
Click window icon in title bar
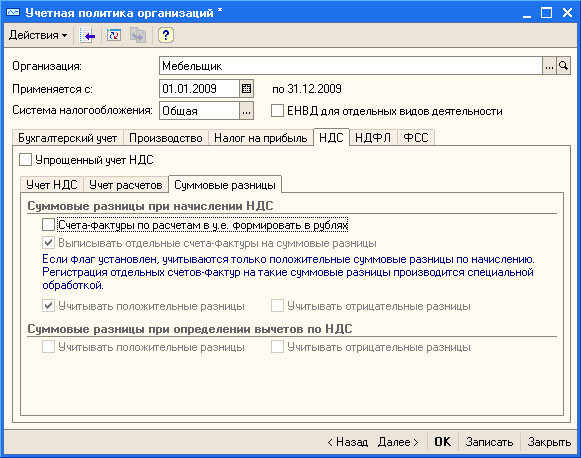click(x=13, y=13)
